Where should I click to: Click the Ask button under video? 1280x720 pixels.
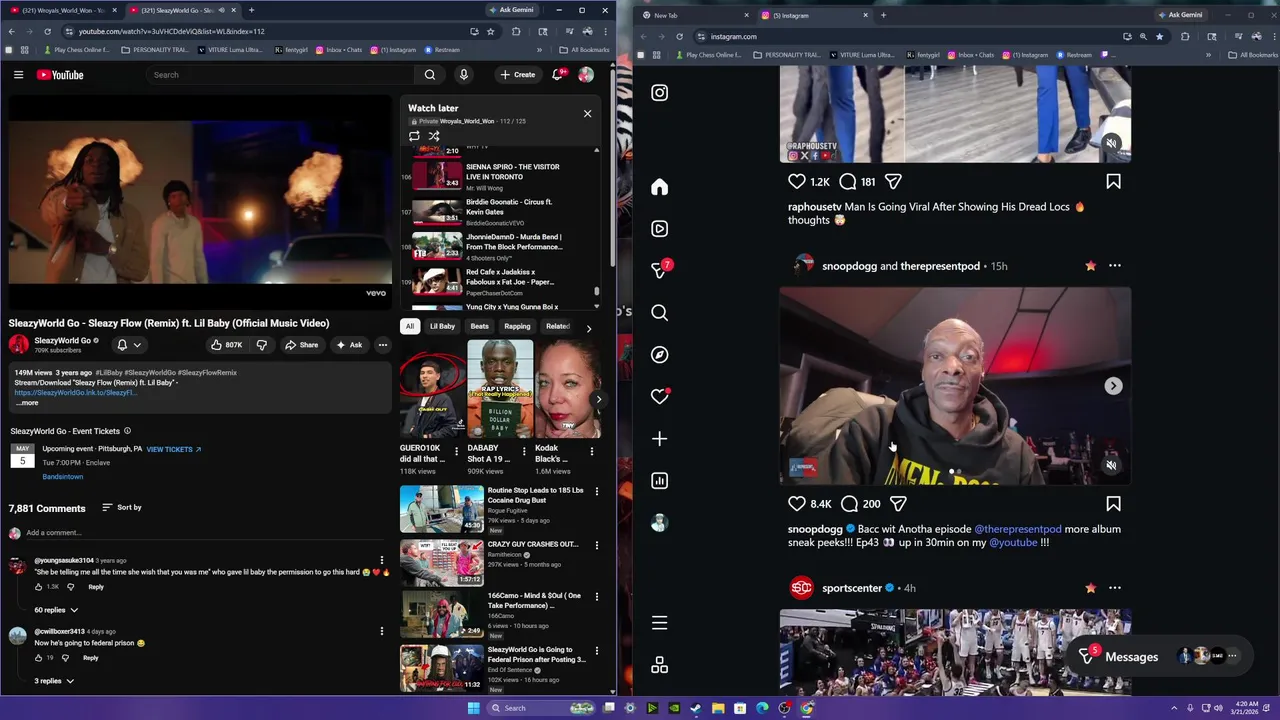coord(349,345)
